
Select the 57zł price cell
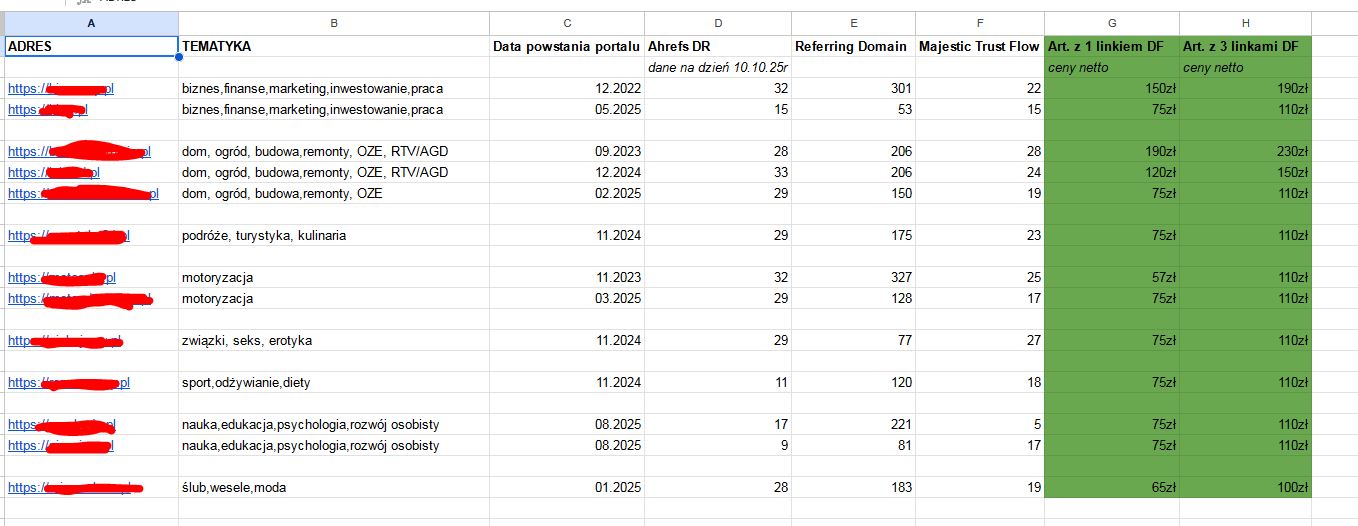pyautogui.click(x=1111, y=277)
